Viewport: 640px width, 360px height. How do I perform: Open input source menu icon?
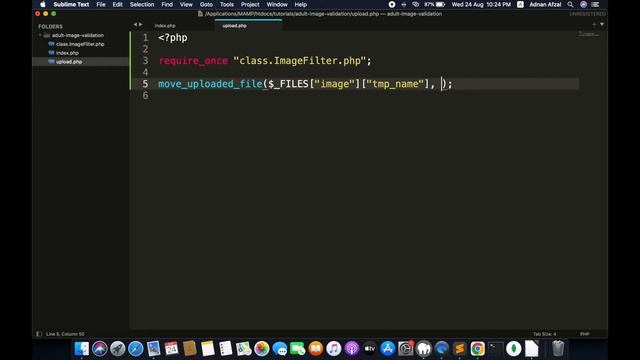(520, 4)
